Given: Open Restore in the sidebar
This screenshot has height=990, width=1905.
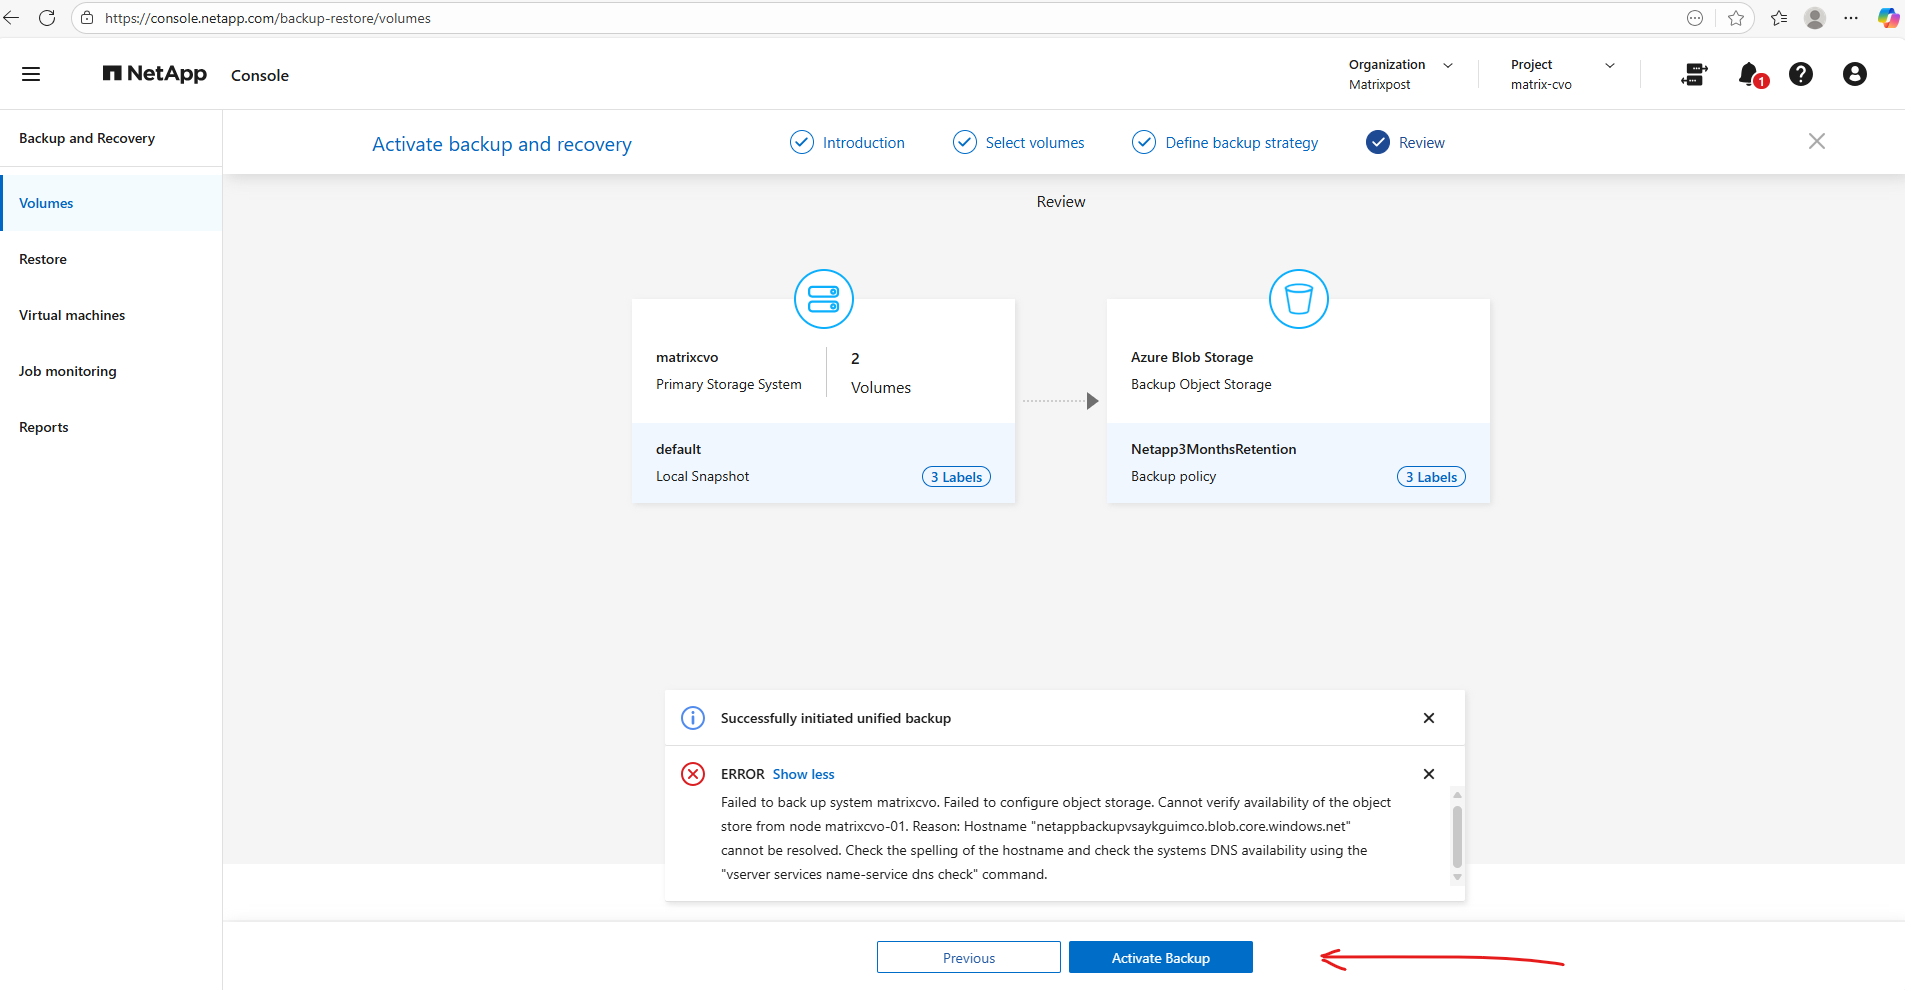Looking at the screenshot, I should coord(43,259).
